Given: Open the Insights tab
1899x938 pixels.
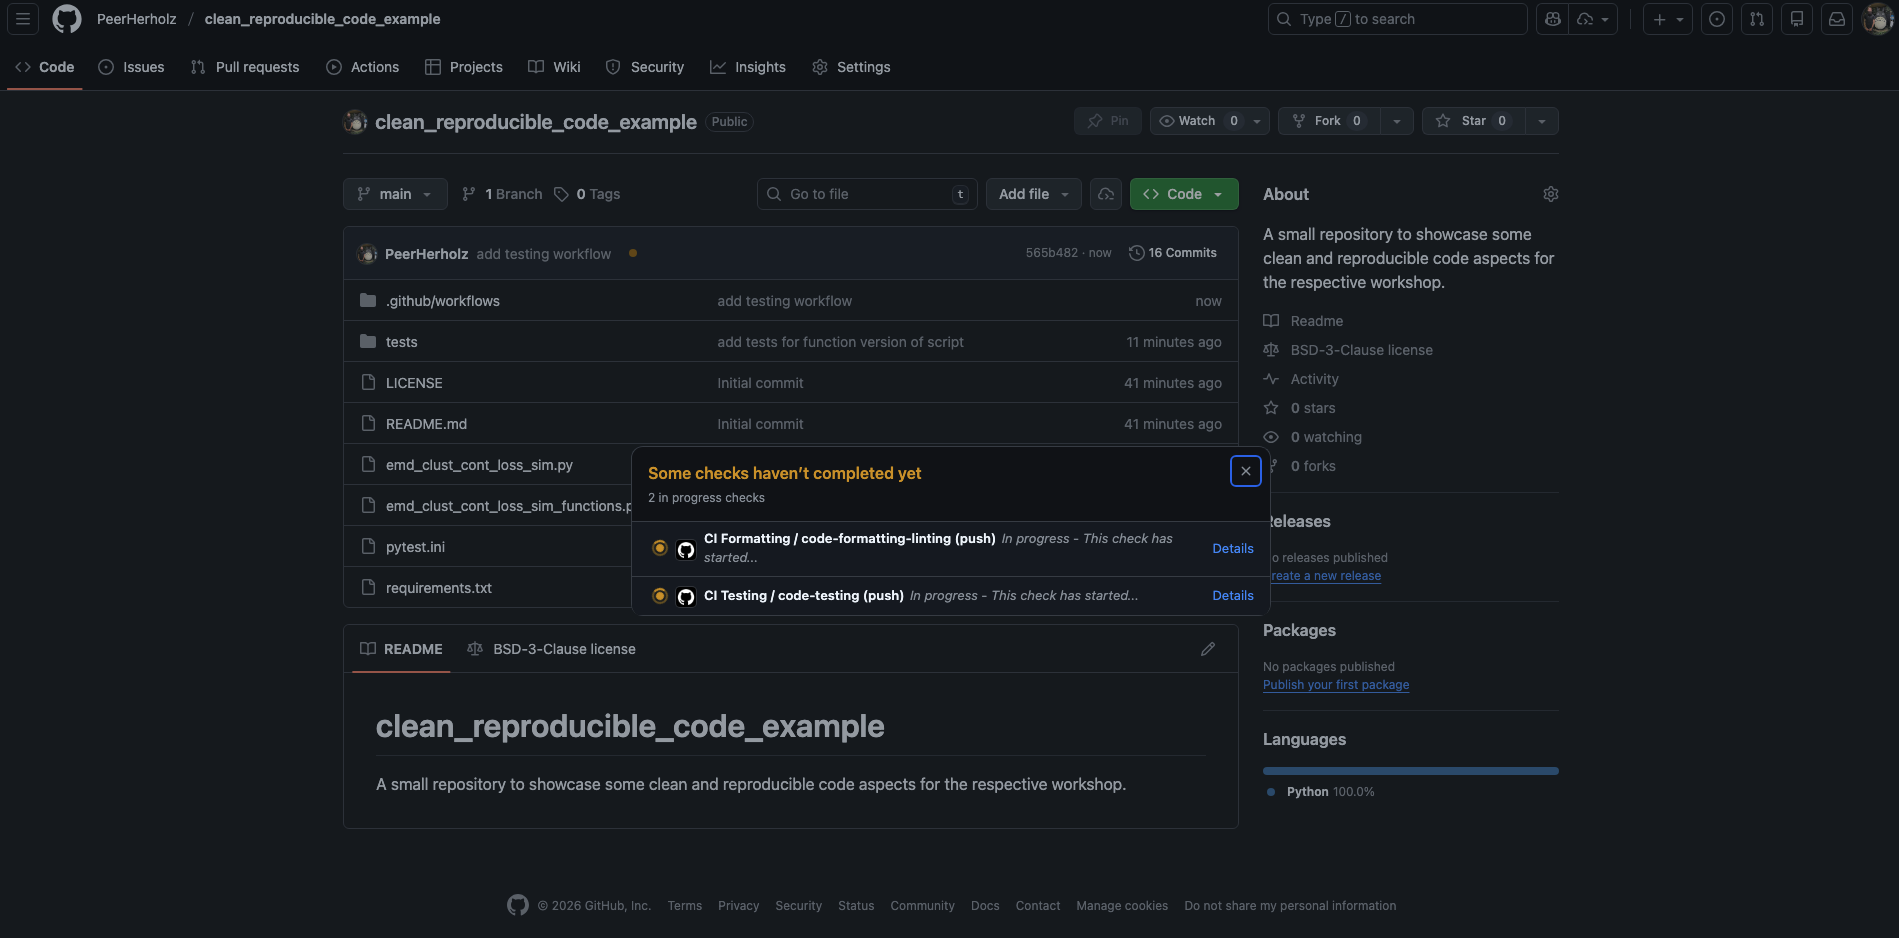Looking at the screenshot, I should pyautogui.click(x=748, y=67).
